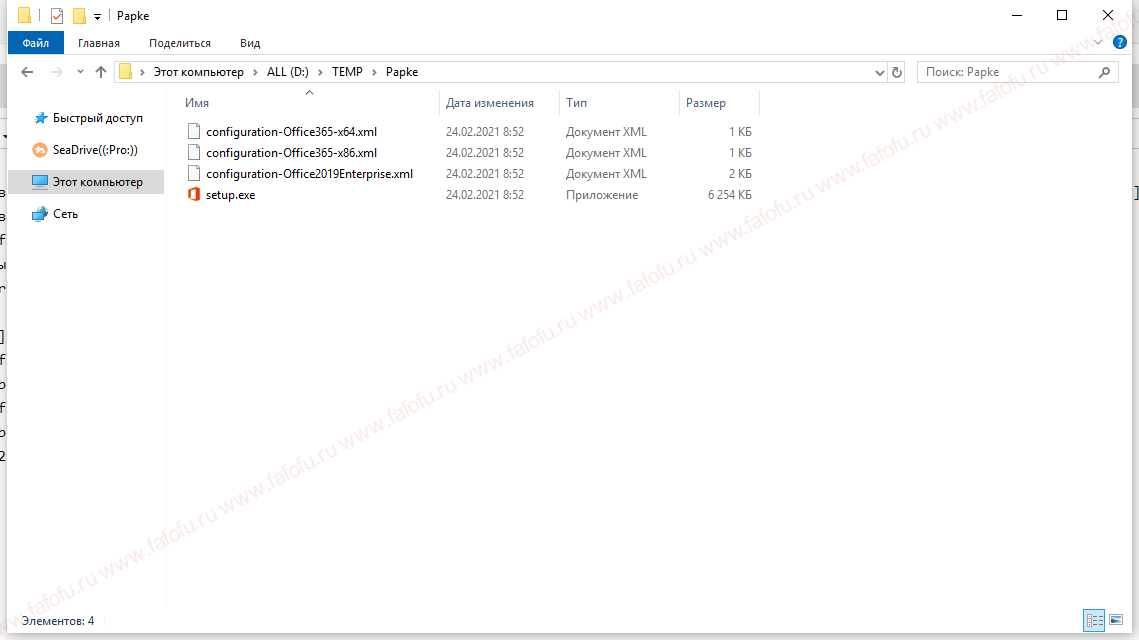Select Сеть in navigation pane
Viewport: 1139px width, 640px height.
click(x=65, y=214)
